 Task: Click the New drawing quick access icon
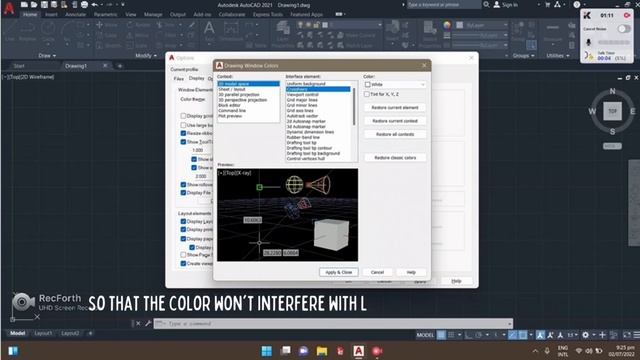[x=24, y=4]
